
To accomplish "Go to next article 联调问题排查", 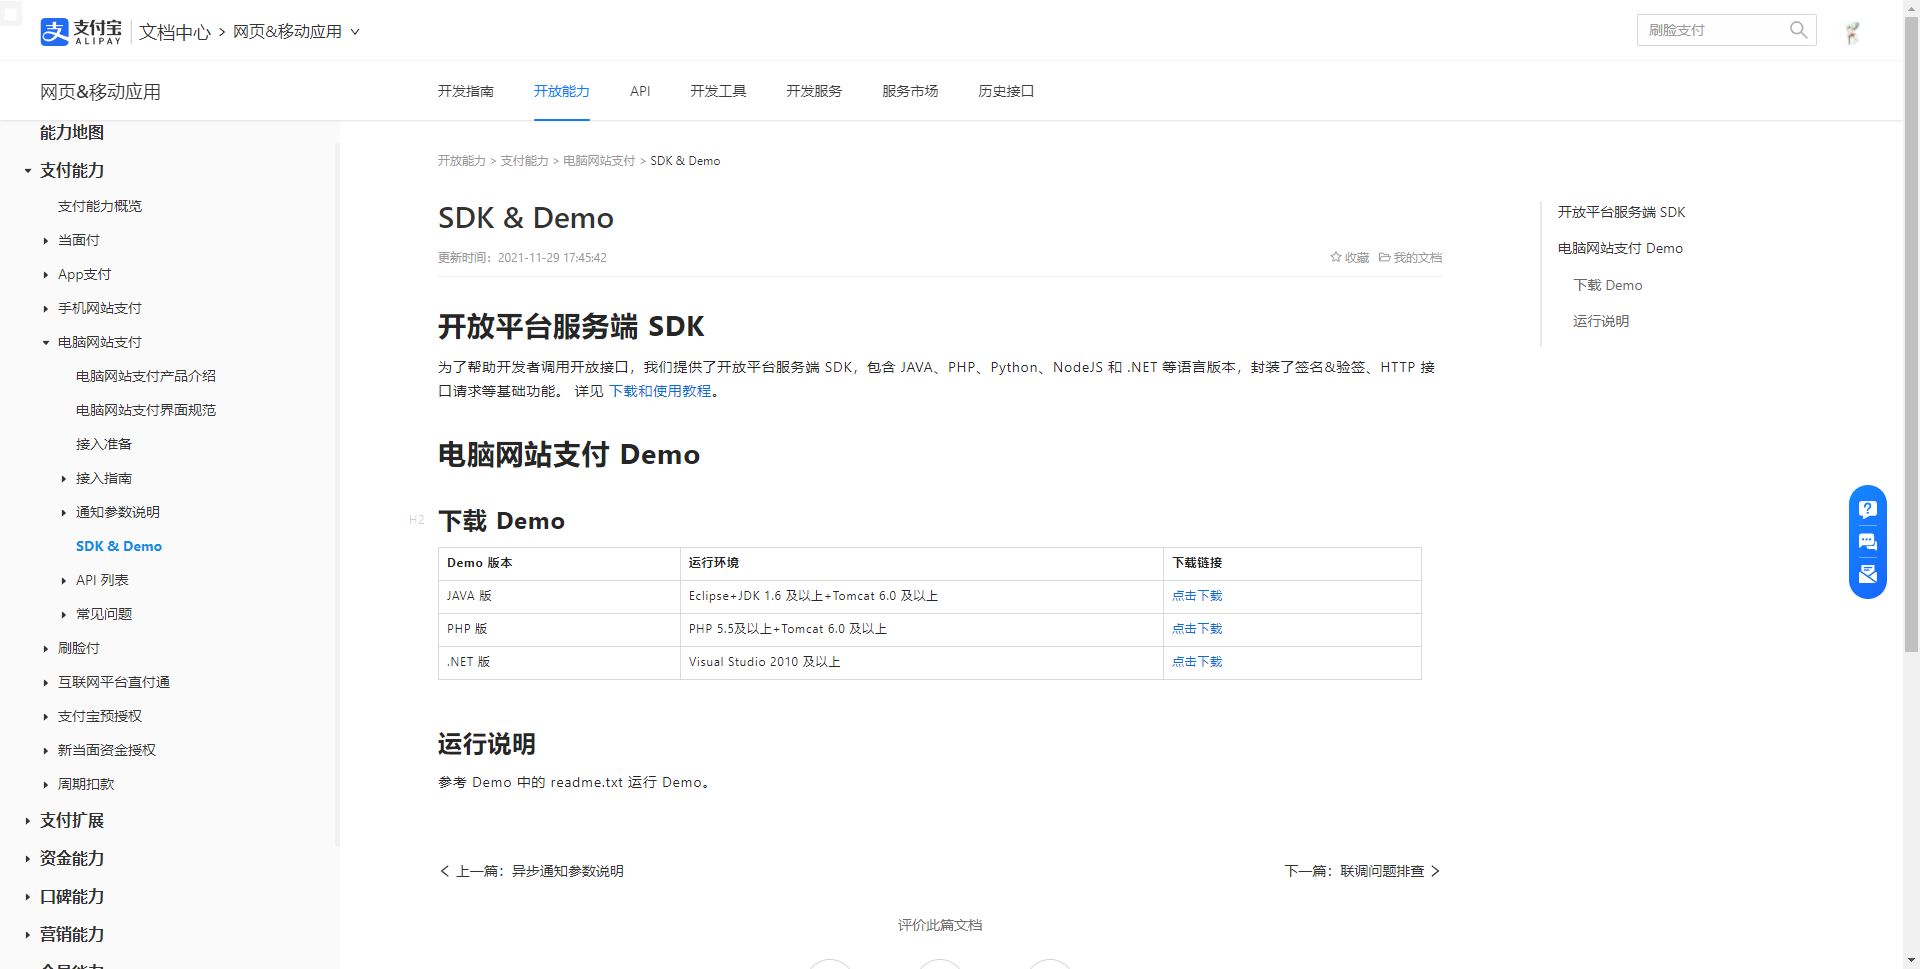I will [1362, 871].
